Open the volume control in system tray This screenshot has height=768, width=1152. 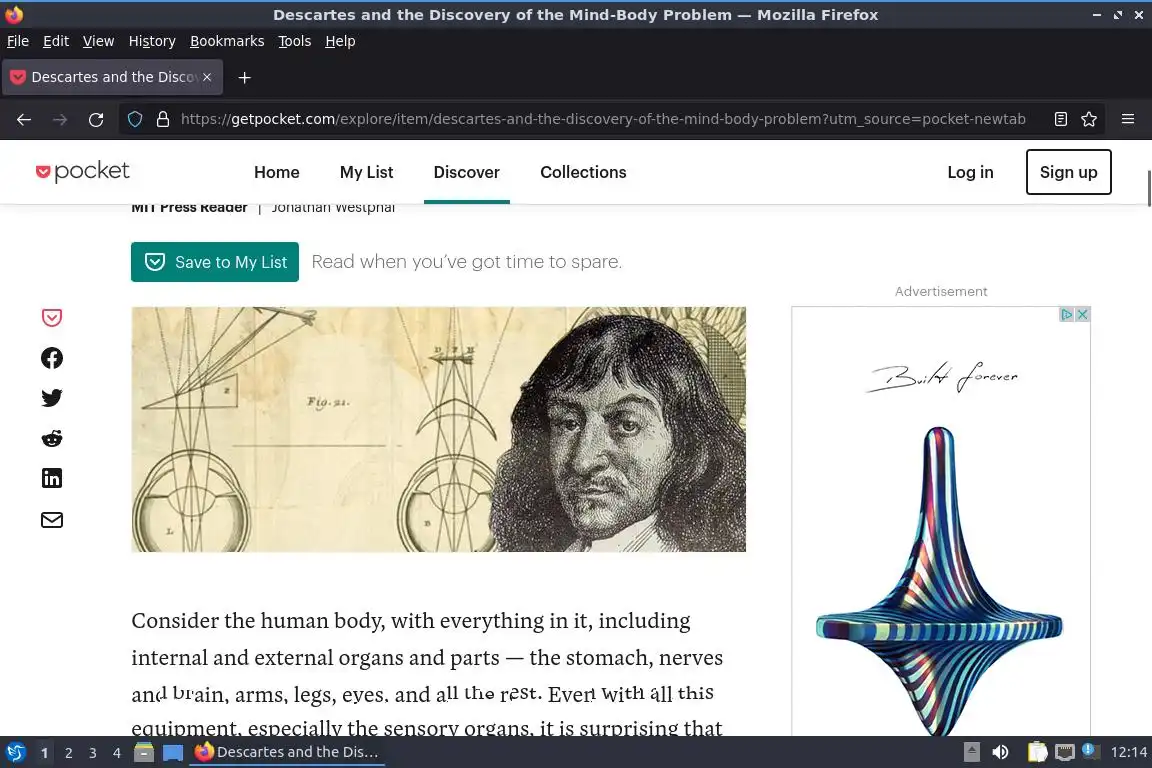pyautogui.click(x=1000, y=752)
